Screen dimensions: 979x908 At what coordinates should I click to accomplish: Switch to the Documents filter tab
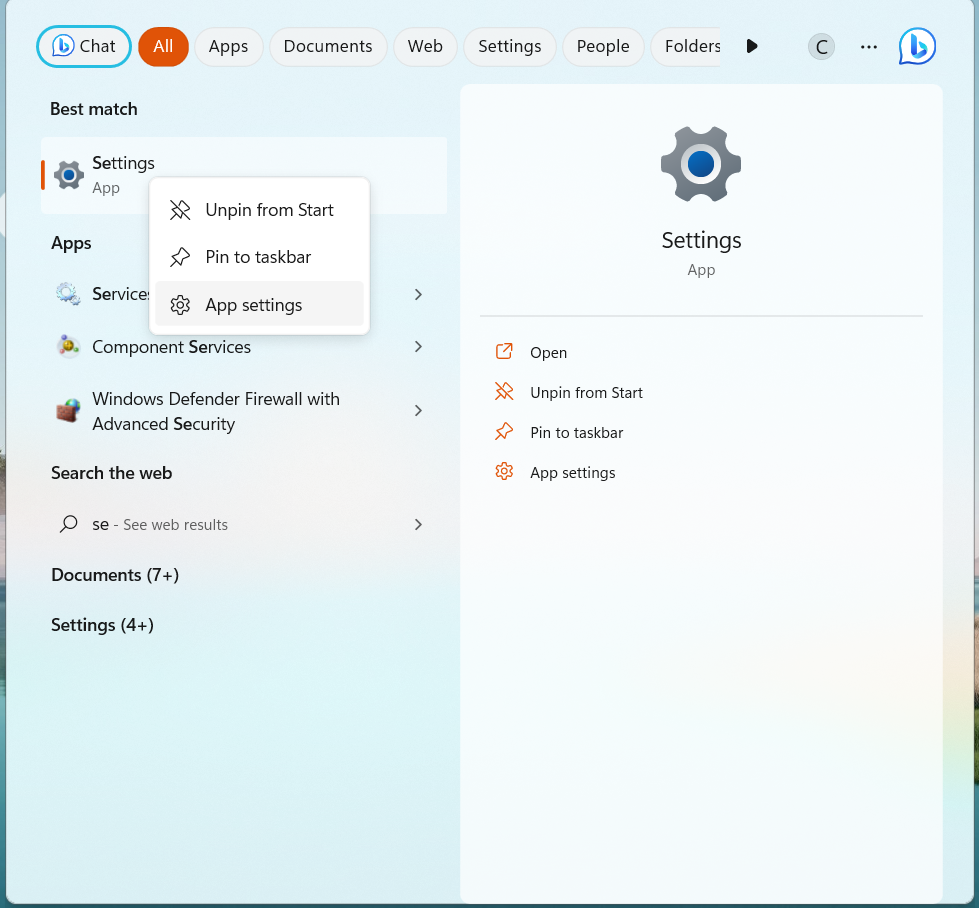(x=328, y=47)
